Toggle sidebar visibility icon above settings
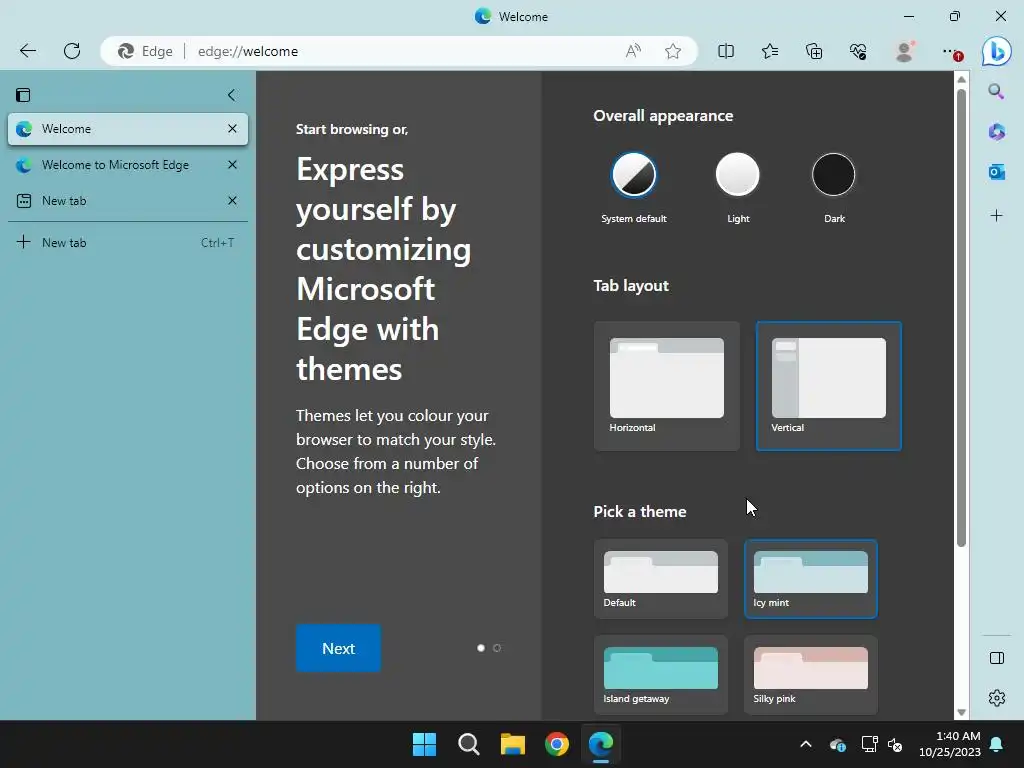 pos(997,658)
